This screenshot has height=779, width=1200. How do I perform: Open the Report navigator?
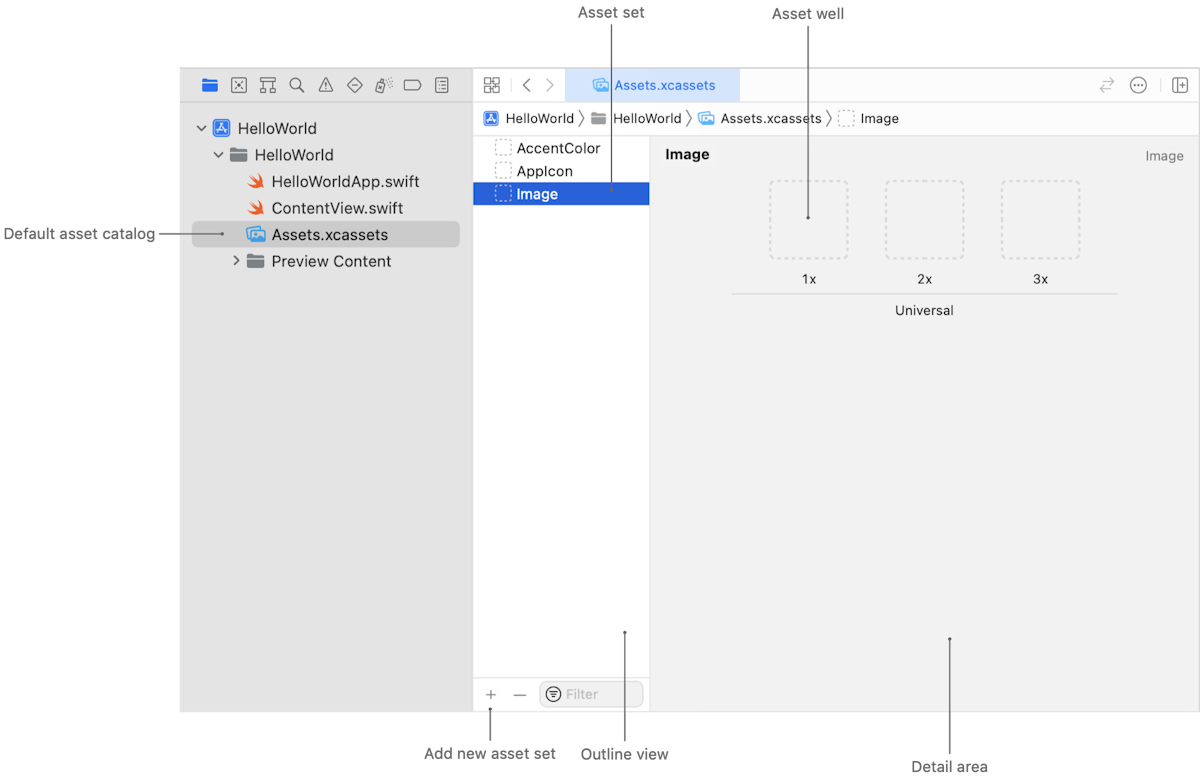point(442,86)
